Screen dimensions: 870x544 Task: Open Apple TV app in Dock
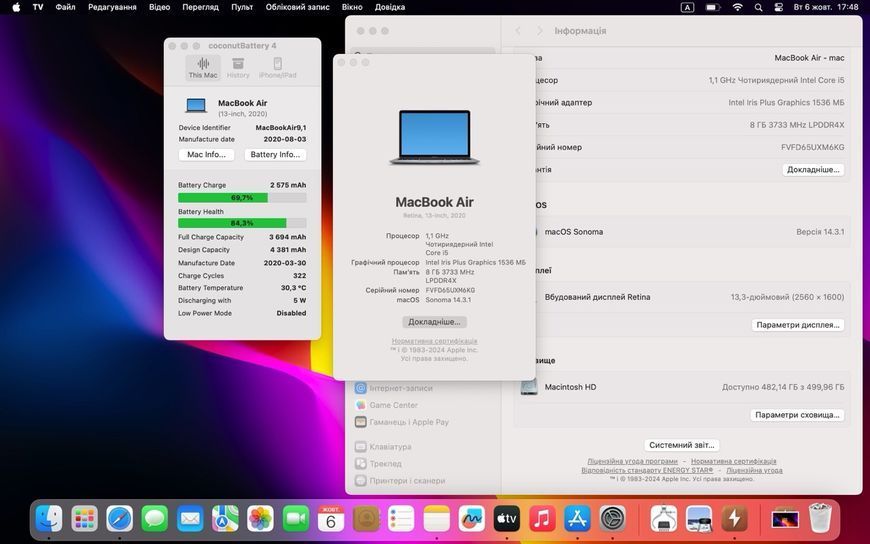(507, 519)
